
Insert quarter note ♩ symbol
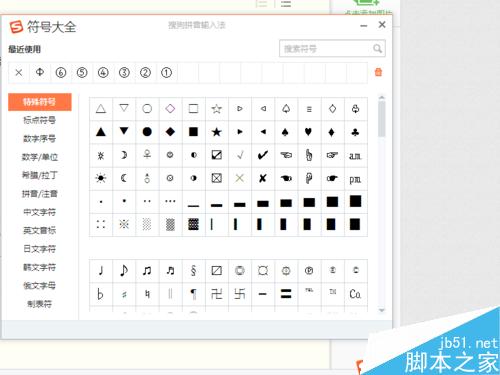tap(101, 271)
